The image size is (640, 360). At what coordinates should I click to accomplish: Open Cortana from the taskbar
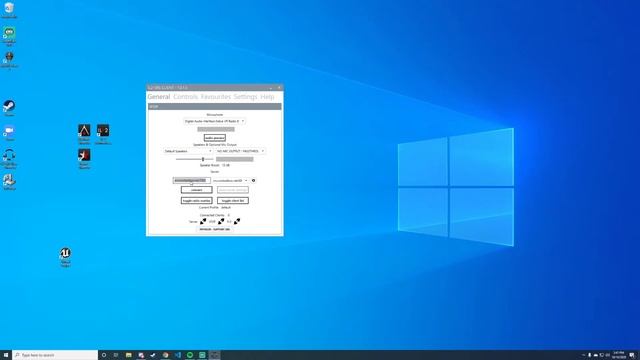104,355
